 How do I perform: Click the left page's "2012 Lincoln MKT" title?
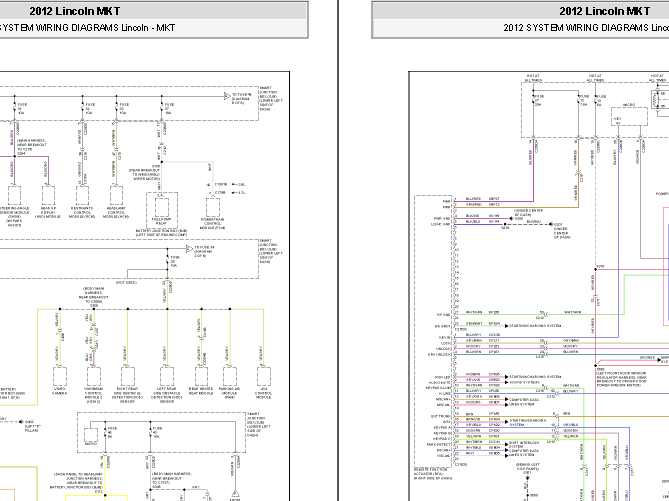click(x=75, y=11)
